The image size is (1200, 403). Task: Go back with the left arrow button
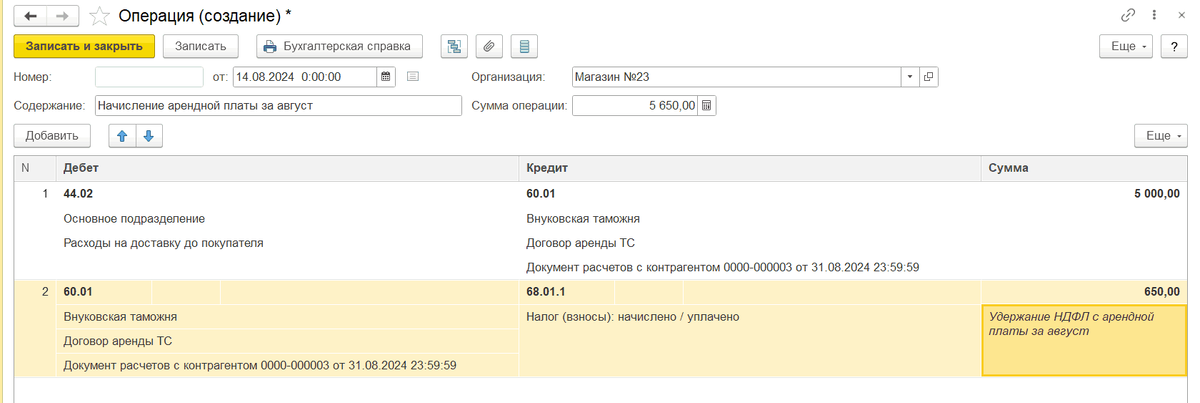coord(30,16)
